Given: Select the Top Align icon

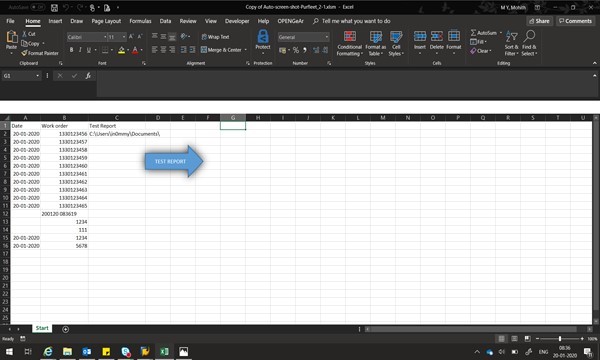Looking at the screenshot, I should (155, 36).
